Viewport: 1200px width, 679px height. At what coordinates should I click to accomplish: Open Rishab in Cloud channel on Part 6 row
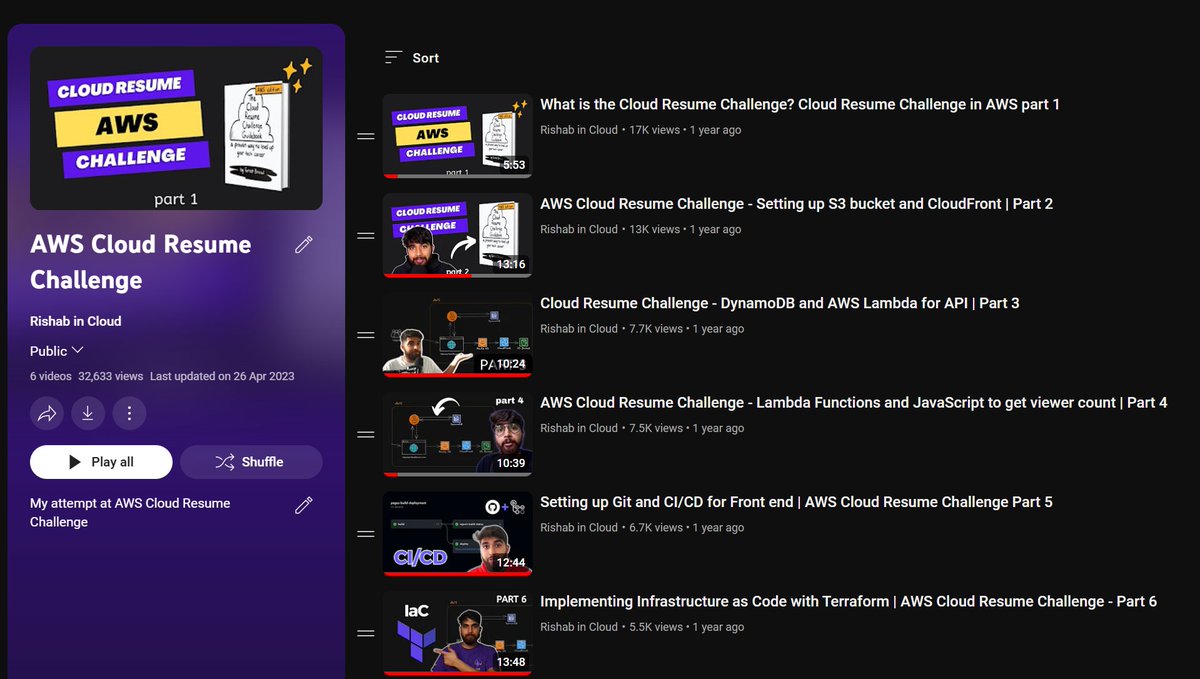tap(579, 627)
